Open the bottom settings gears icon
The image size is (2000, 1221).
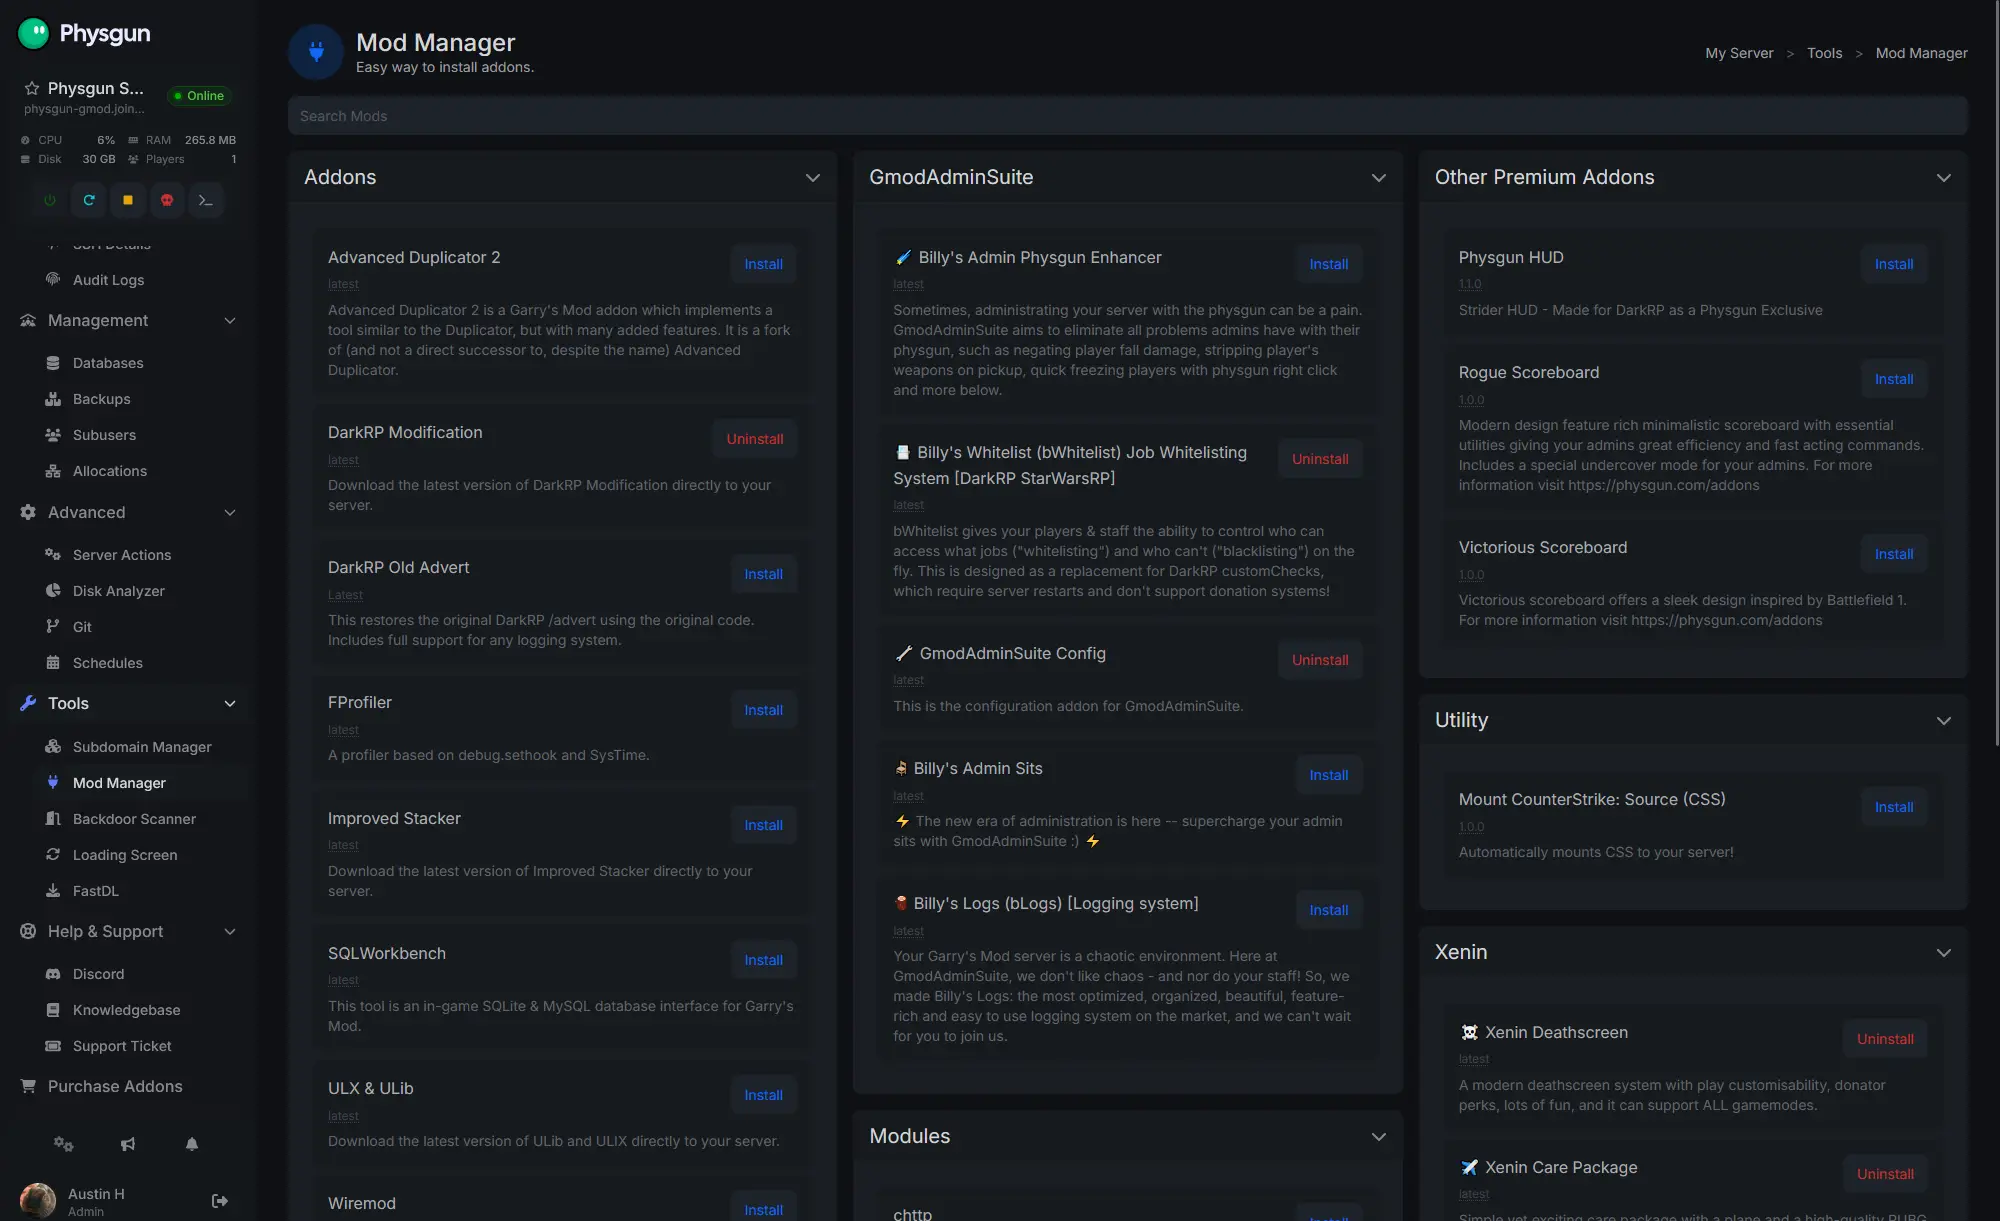click(x=64, y=1144)
